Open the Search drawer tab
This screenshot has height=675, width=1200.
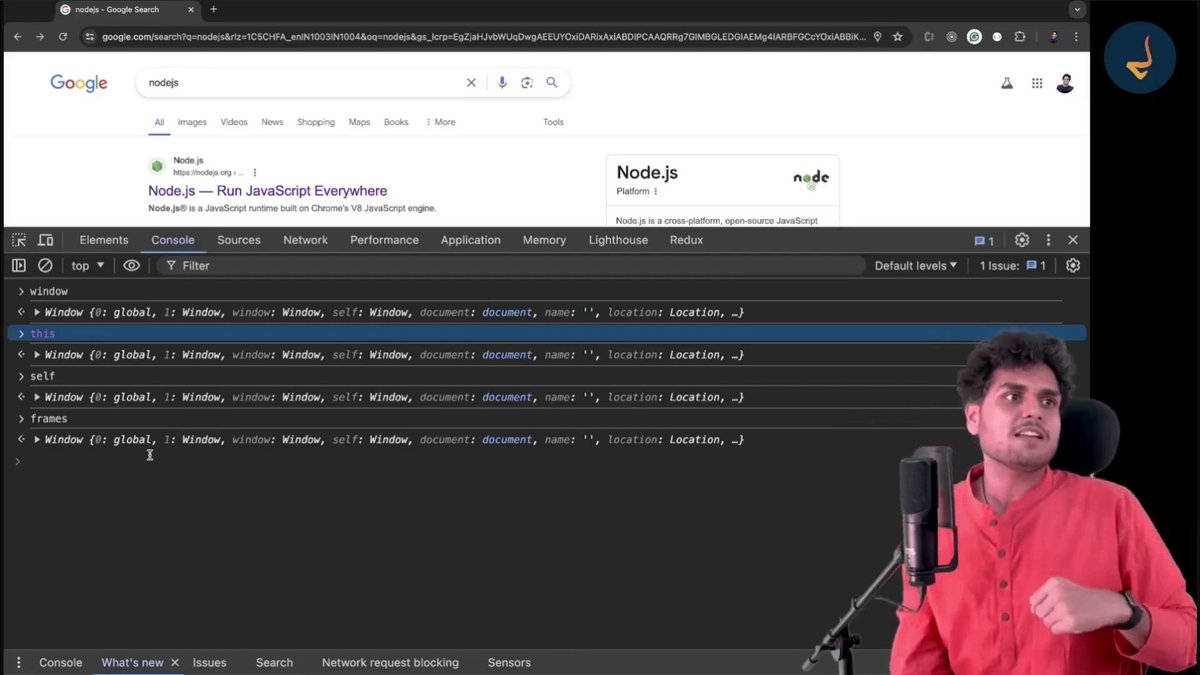(x=274, y=662)
